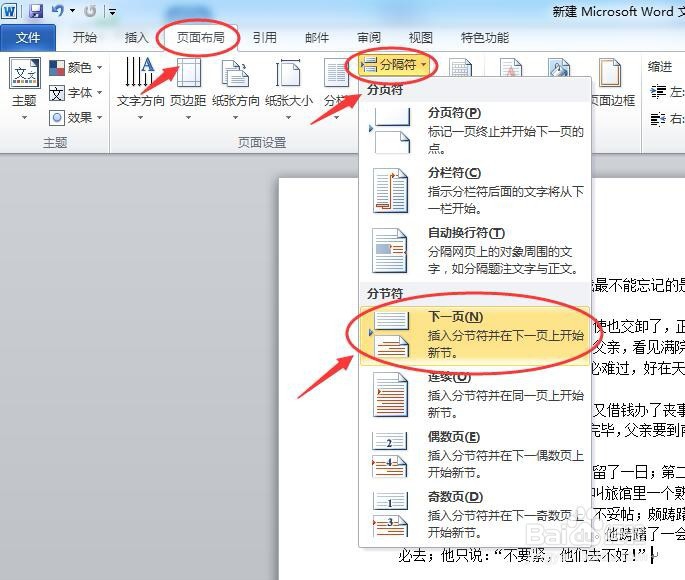Open the 纸张大小 (Paper Size) button
The width and height of the screenshot is (685, 580).
tap(288, 88)
